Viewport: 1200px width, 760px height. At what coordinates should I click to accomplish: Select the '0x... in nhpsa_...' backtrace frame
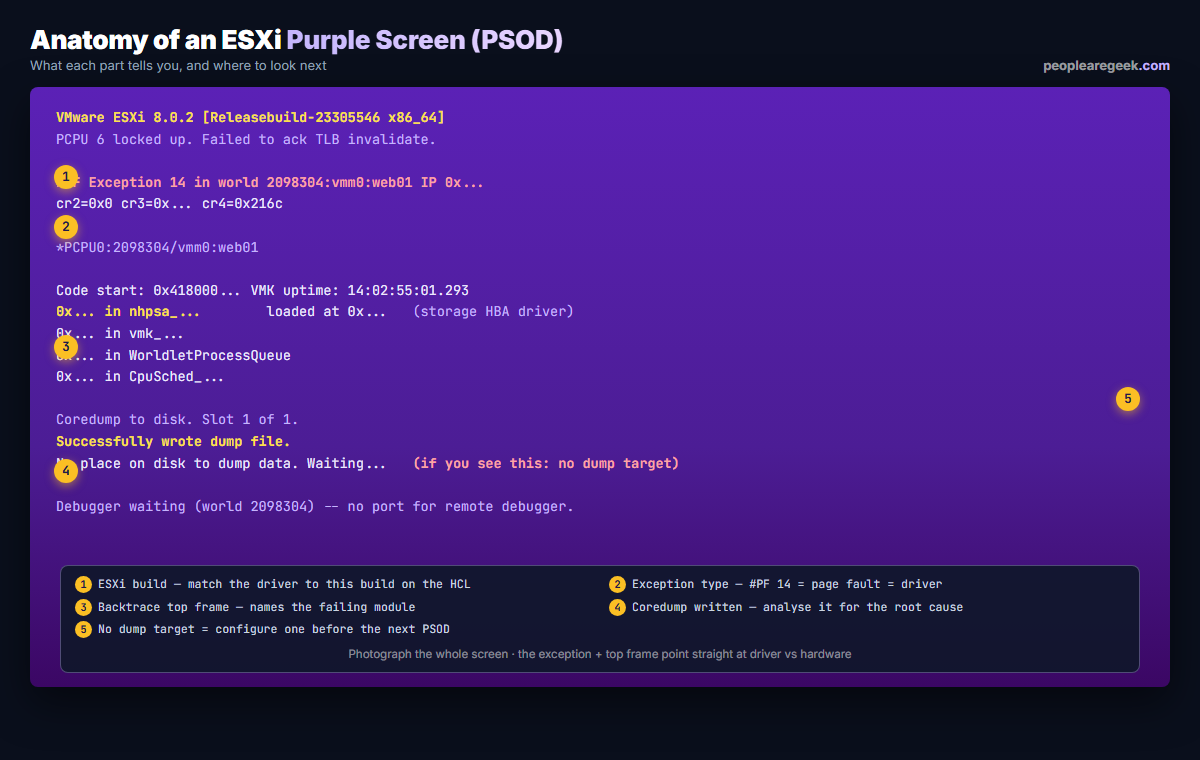(x=128, y=312)
